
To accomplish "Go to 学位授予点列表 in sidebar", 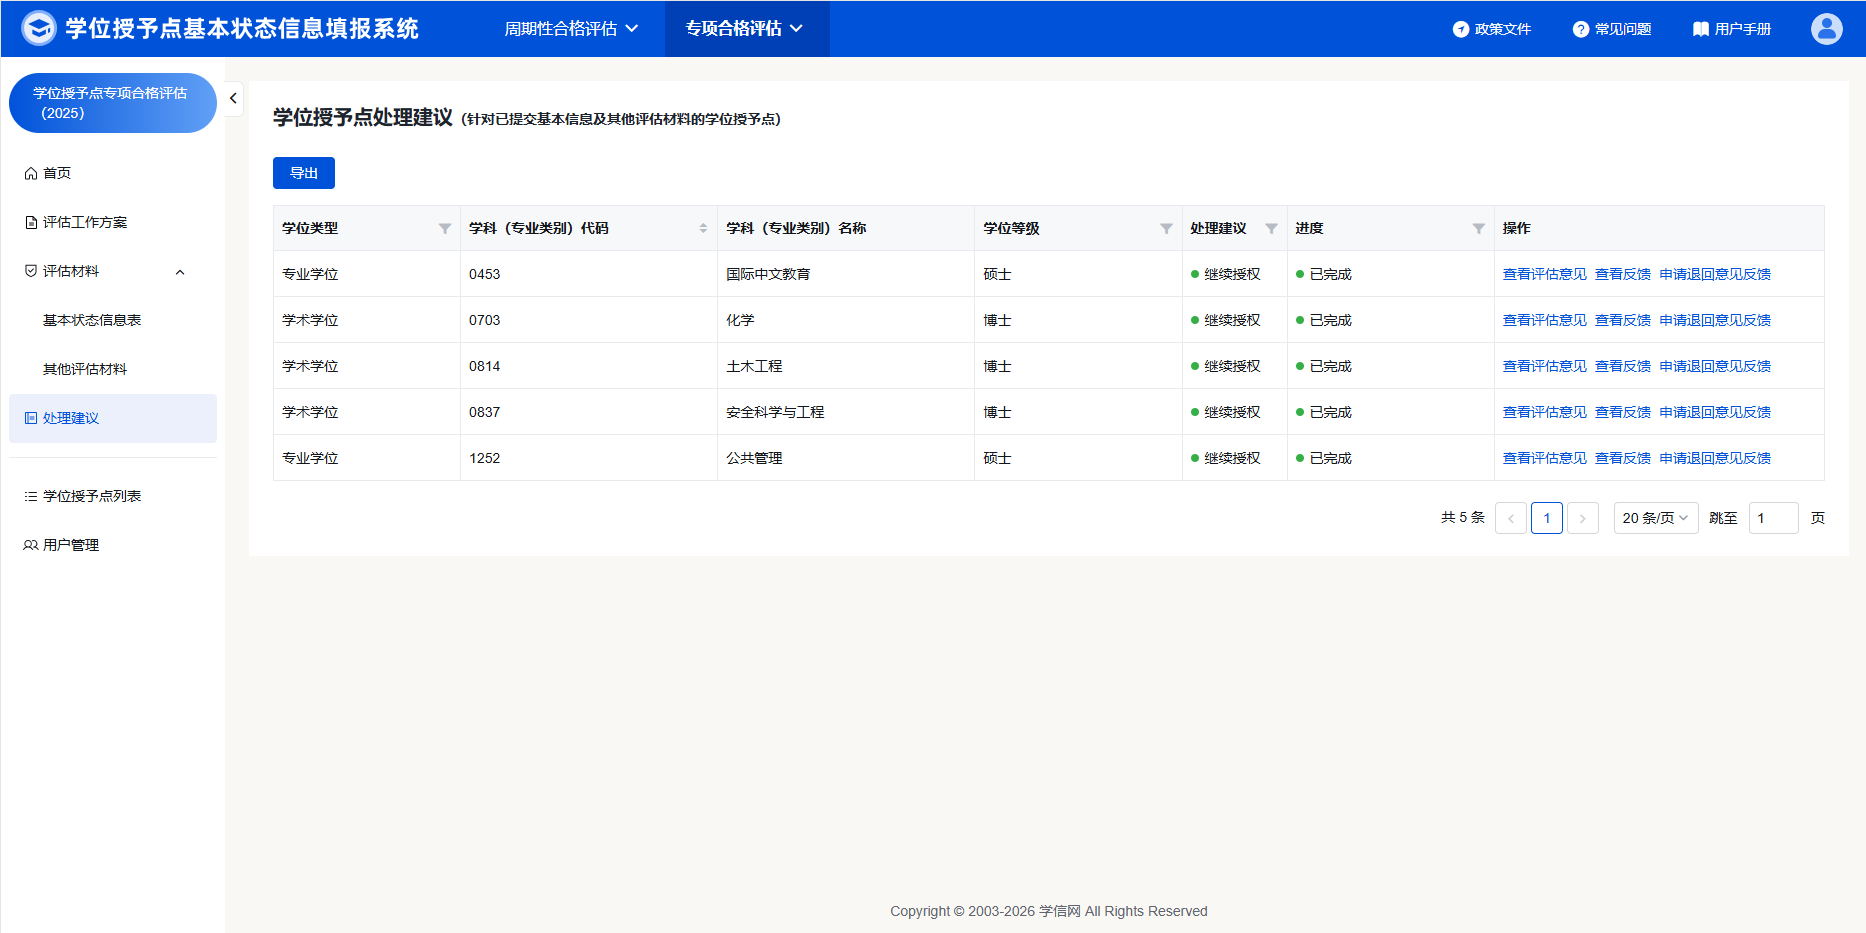I will (x=92, y=496).
